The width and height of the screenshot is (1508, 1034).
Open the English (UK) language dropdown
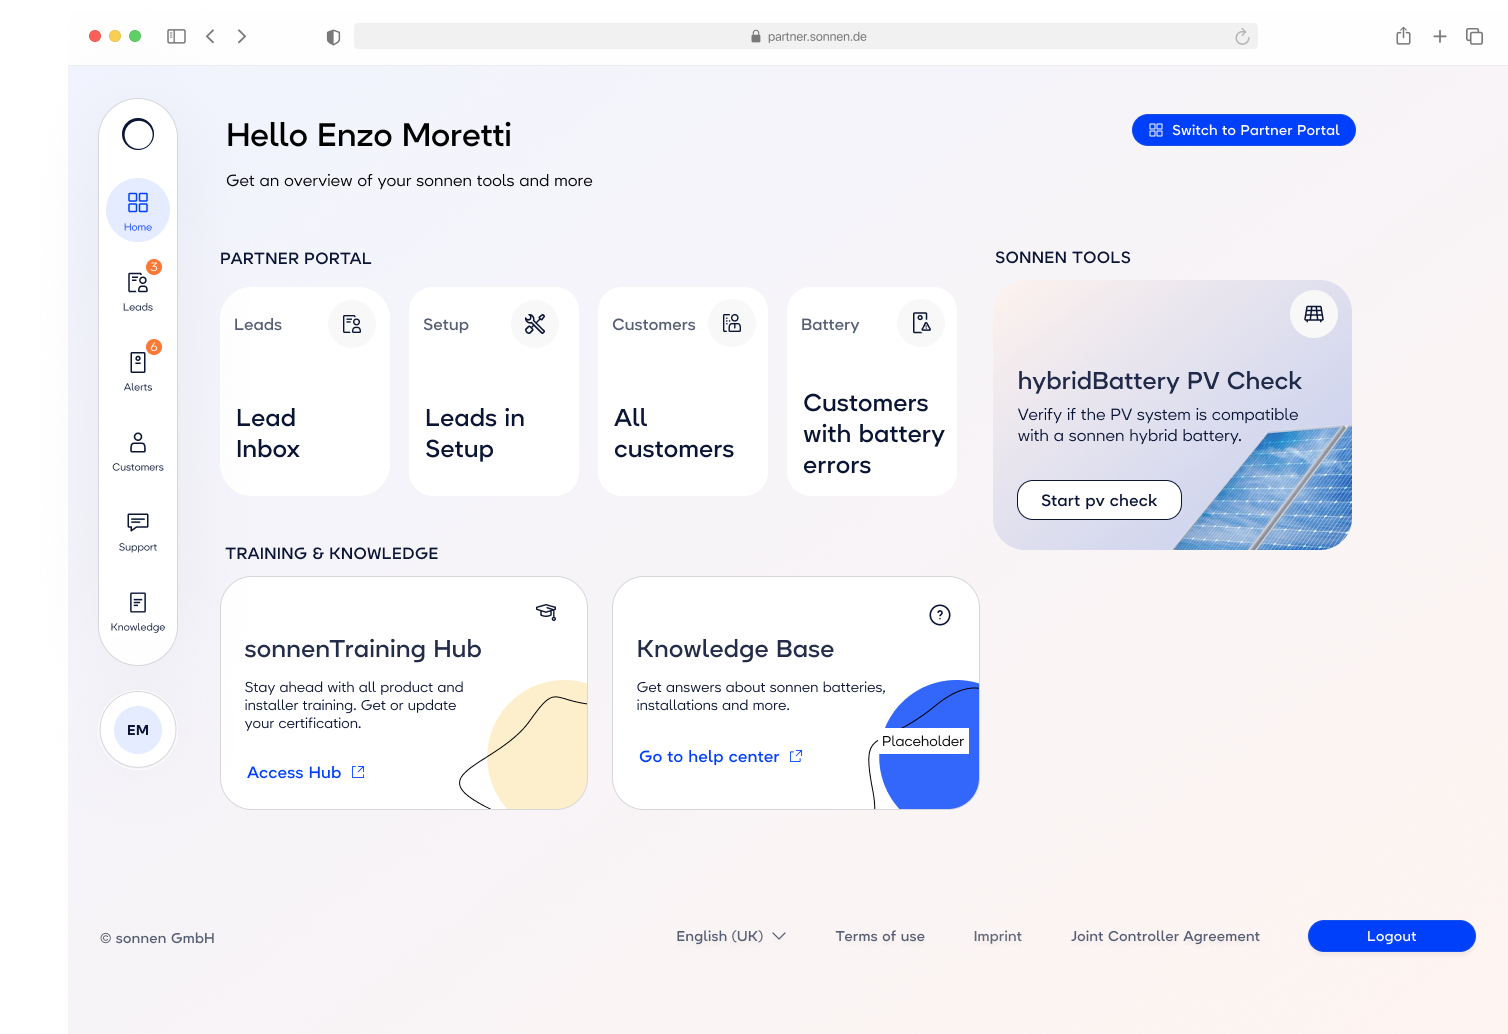click(x=731, y=936)
